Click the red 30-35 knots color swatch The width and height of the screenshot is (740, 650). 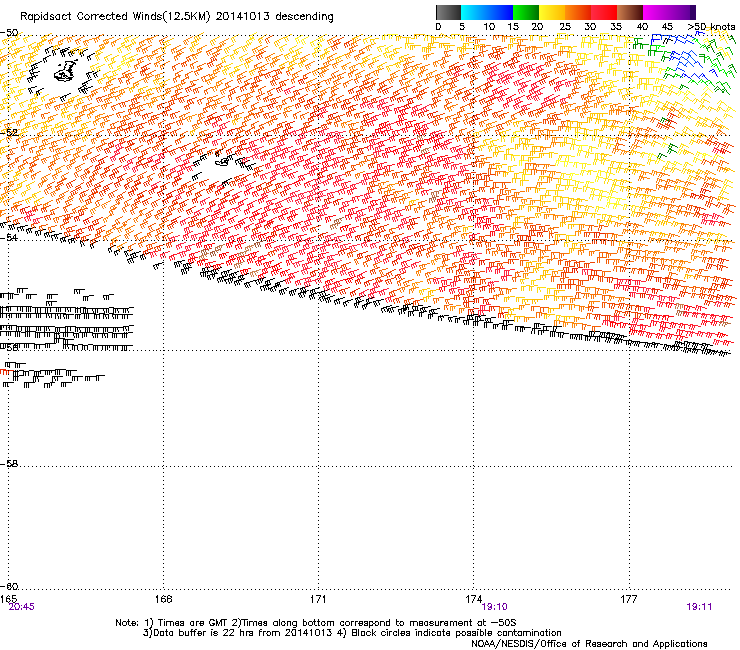pyautogui.click(x=604, y=12)
